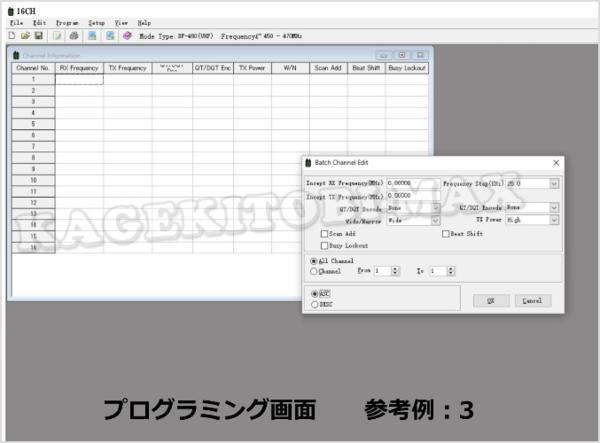The image size is (600, 443).
Task: Select channel row 12 header
Action: coord(33,203)
